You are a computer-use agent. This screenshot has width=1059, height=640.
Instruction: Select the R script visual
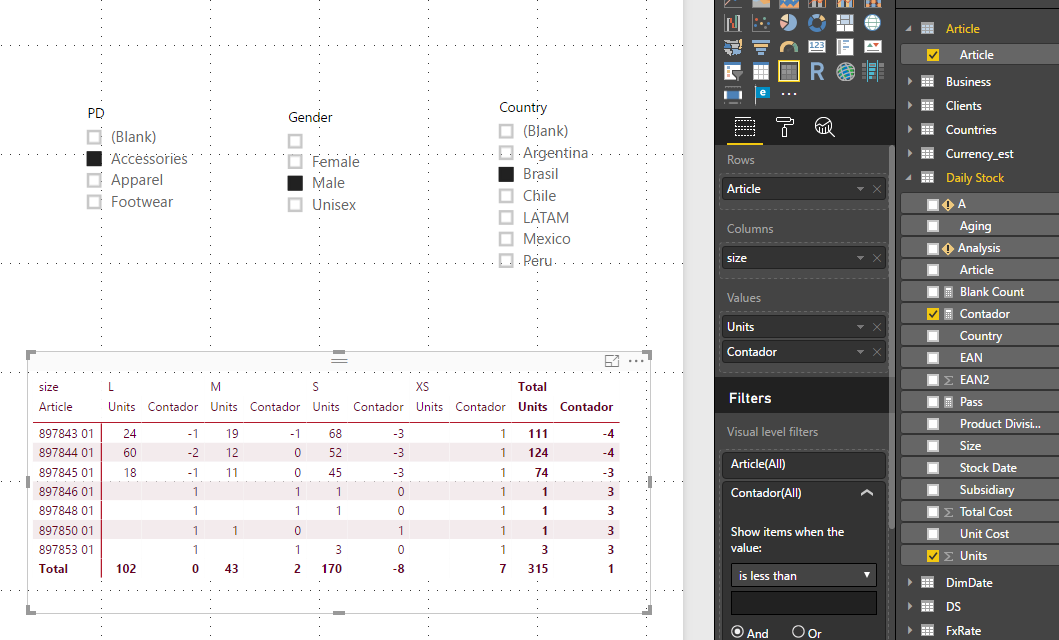(x=817, y=72)
